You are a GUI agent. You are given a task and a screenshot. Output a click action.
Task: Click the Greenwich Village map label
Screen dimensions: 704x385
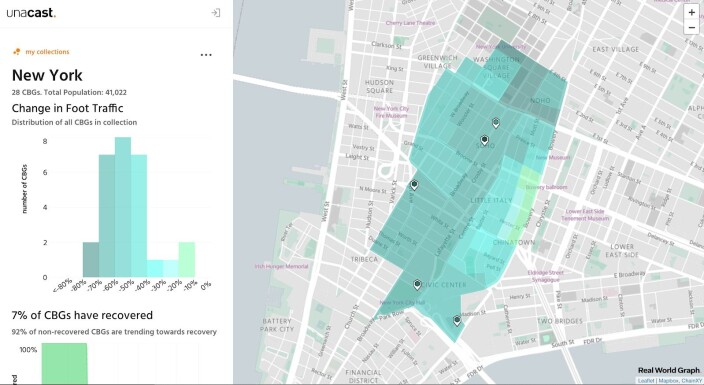click(438, 62)
